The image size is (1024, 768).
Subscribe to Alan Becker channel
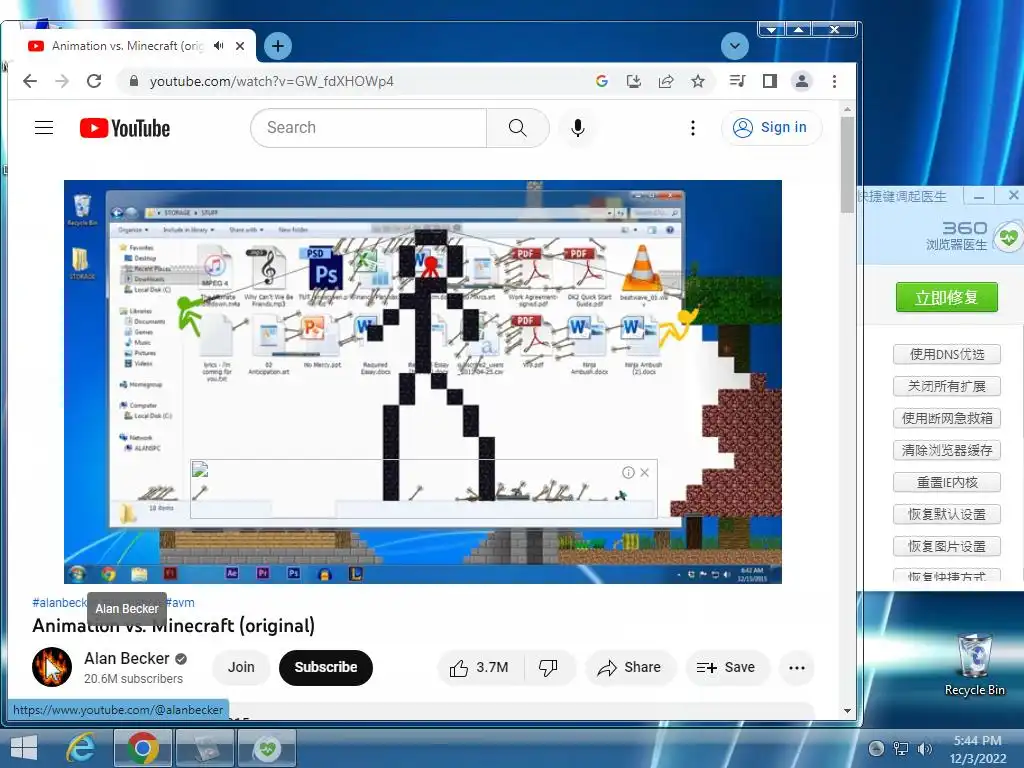click(x=326, y=667)
